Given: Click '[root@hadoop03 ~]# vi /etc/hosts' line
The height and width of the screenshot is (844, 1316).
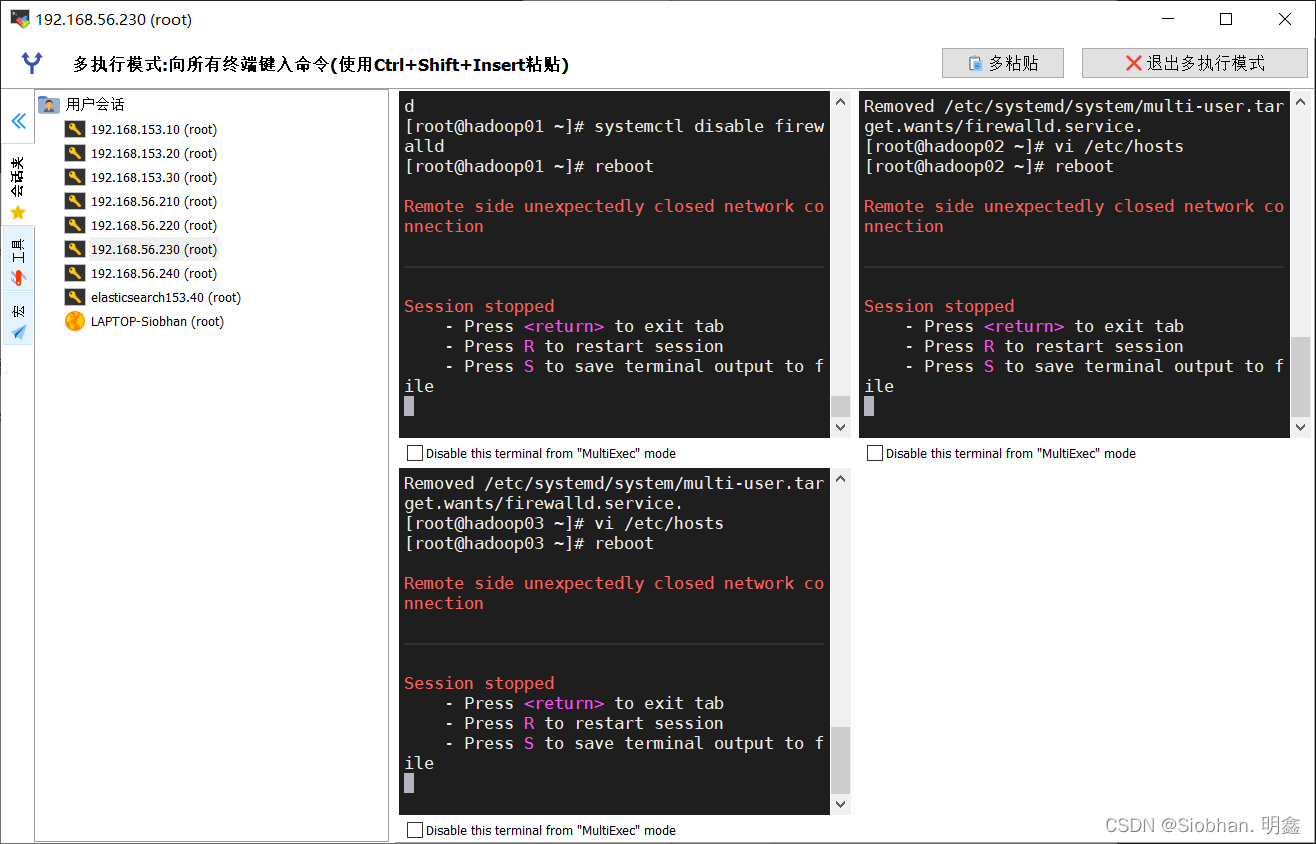Looking at the screenshot, I should (x=564, y=523).
